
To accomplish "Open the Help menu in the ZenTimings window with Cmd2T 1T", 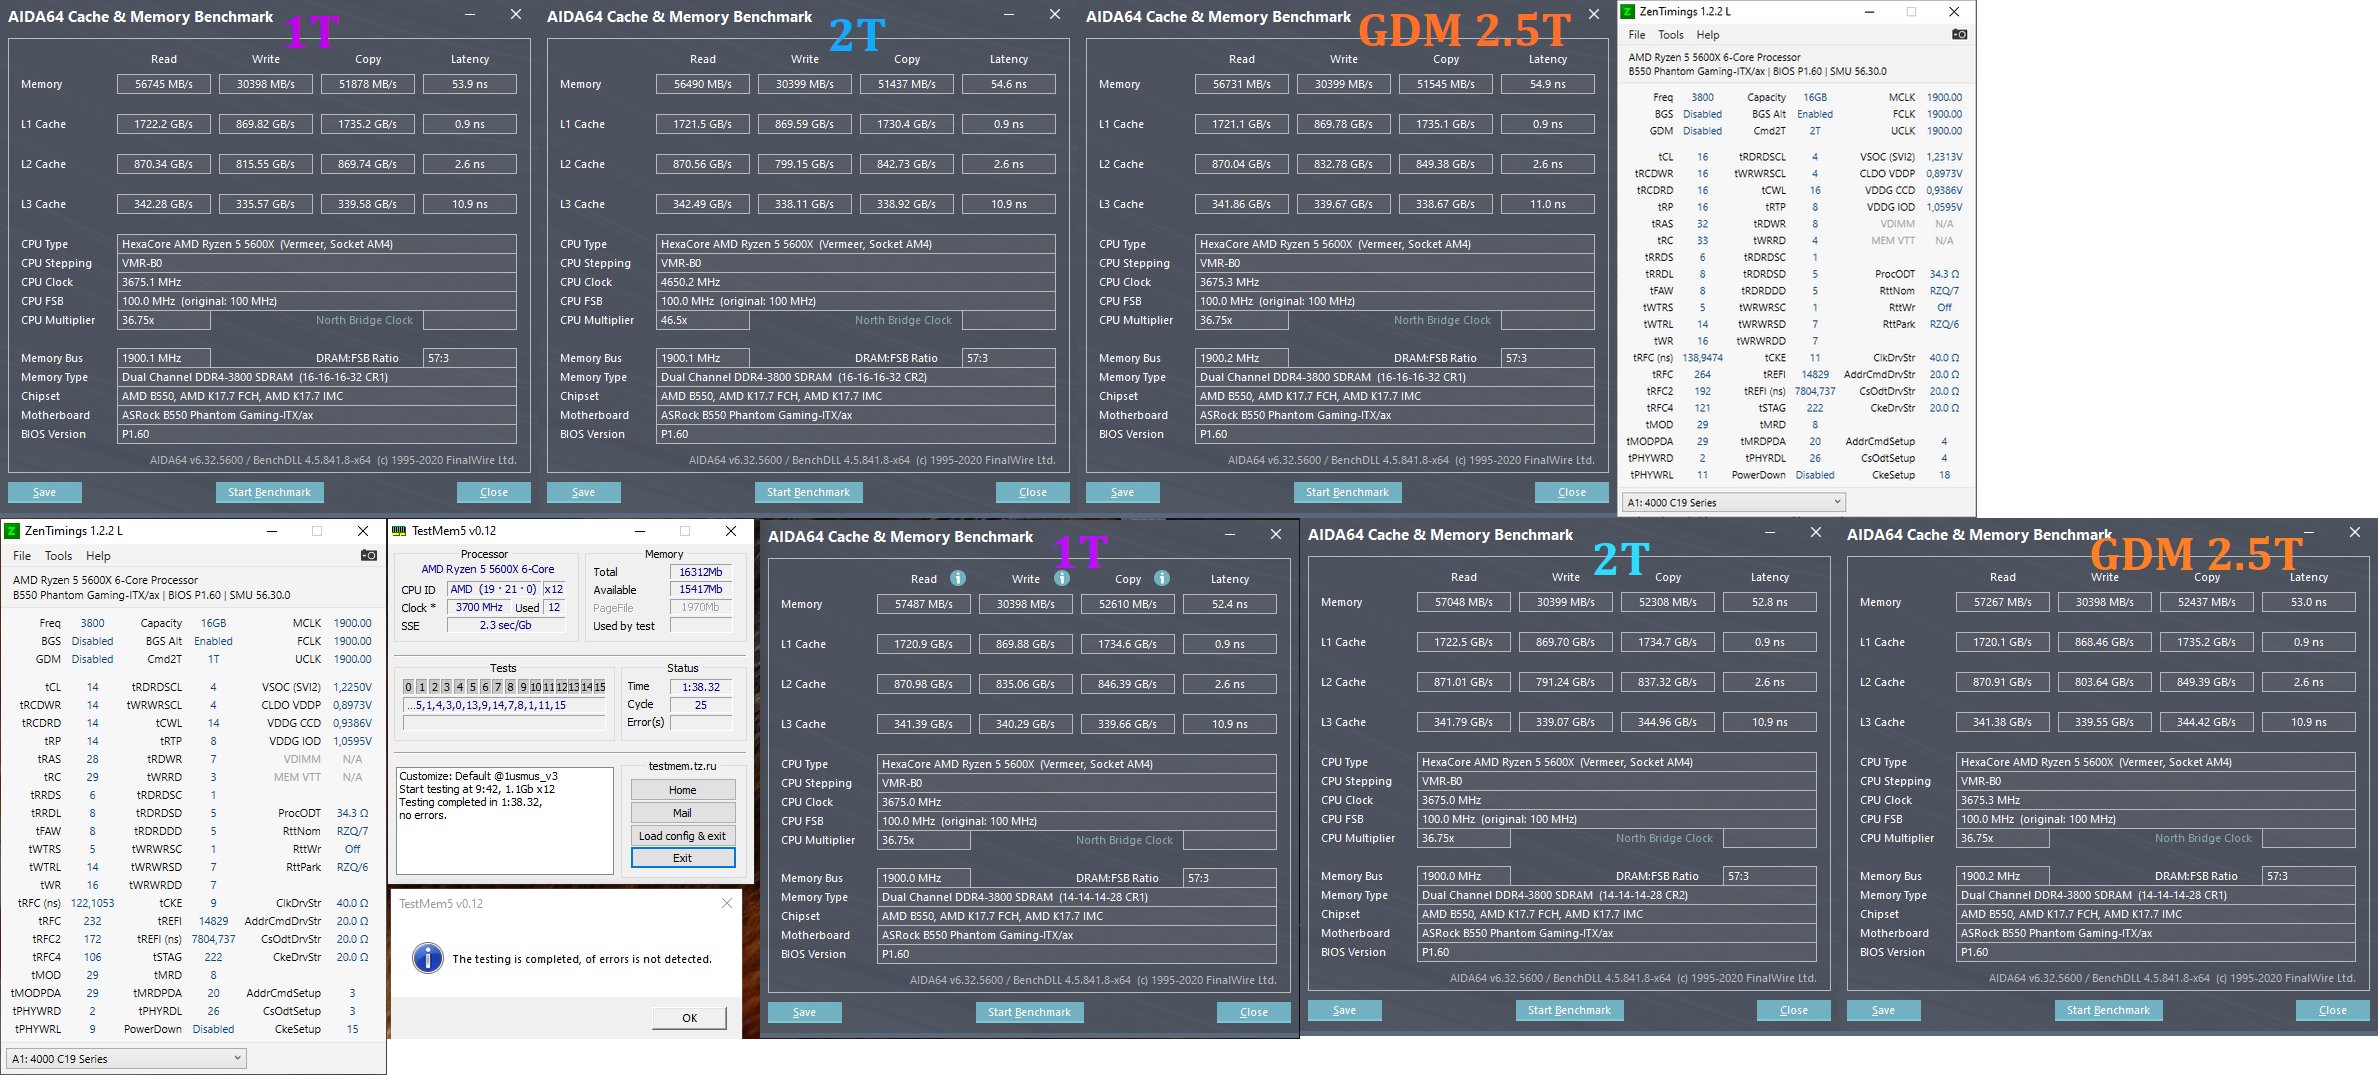I will pyautogui.click(x=98, y=555).
